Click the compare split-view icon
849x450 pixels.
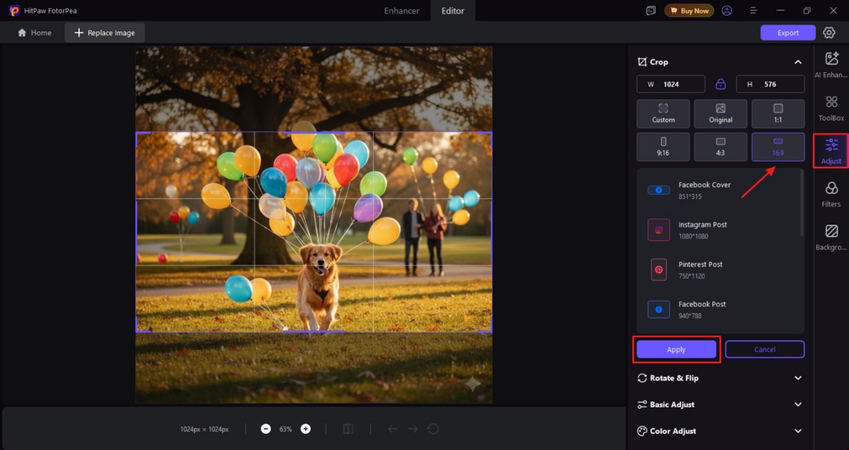[x=348, y=429]
